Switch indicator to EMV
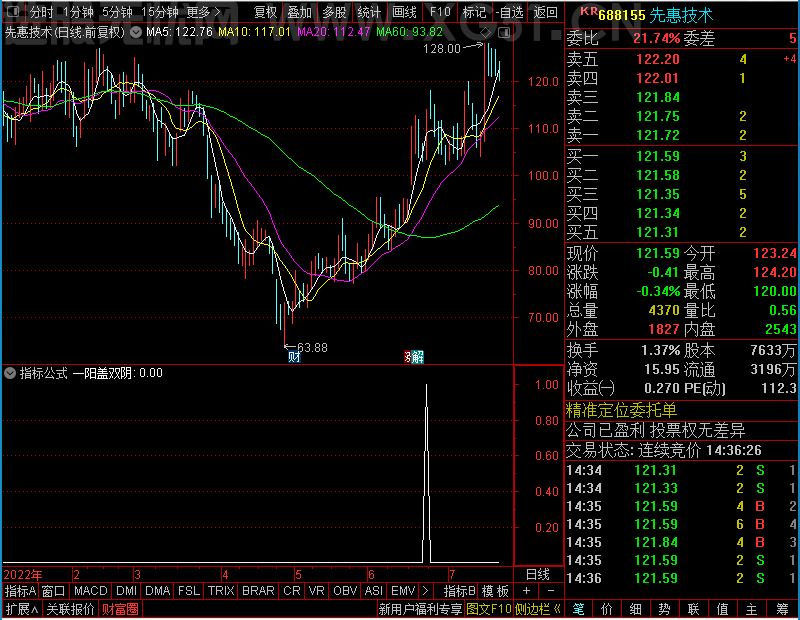 [x=403, y=591]
